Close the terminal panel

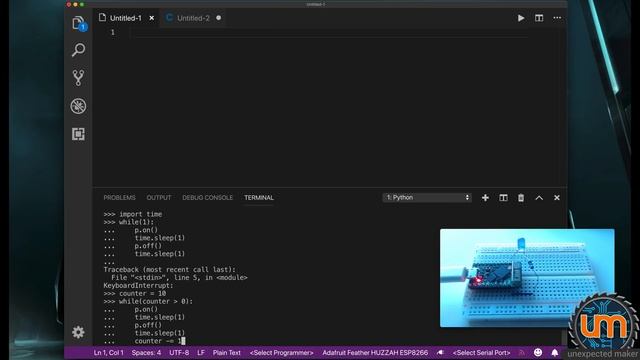557,198
